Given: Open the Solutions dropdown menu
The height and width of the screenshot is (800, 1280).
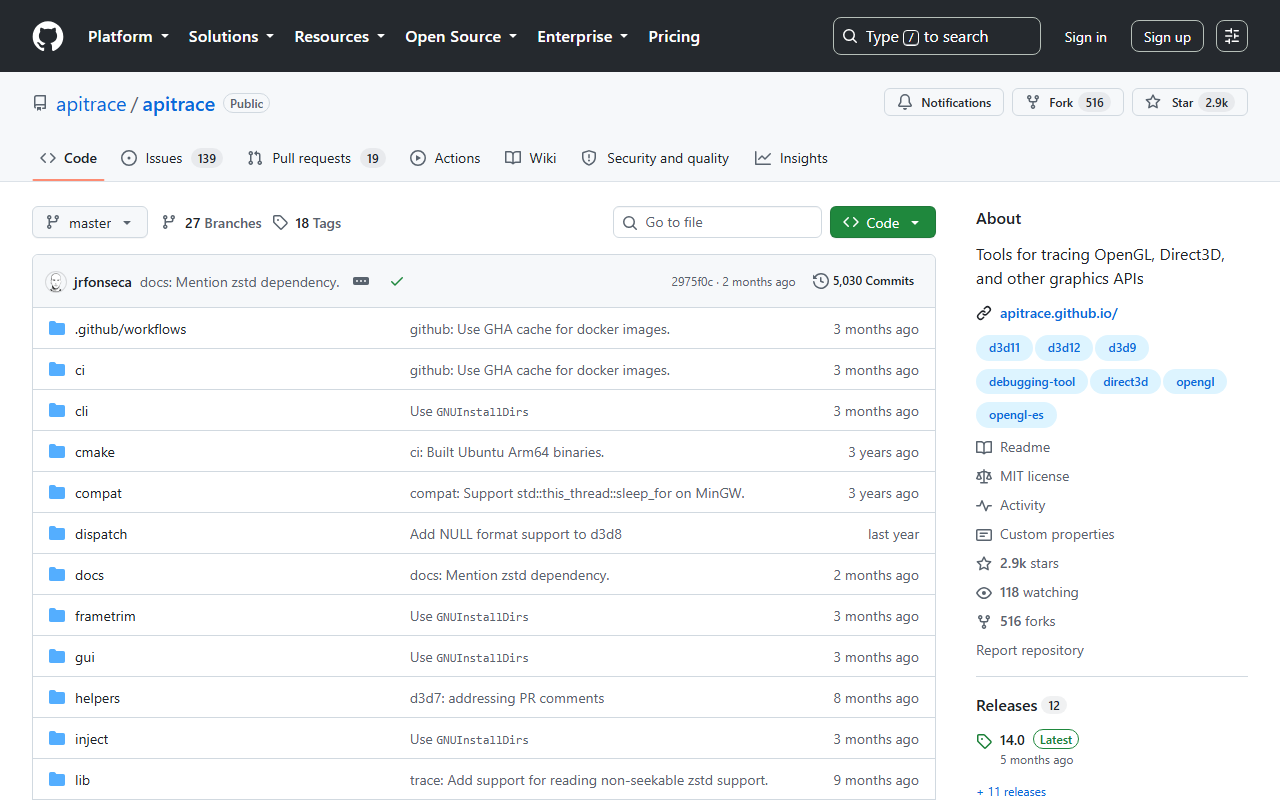Looking at the screenshot, I should click(231, 36).
